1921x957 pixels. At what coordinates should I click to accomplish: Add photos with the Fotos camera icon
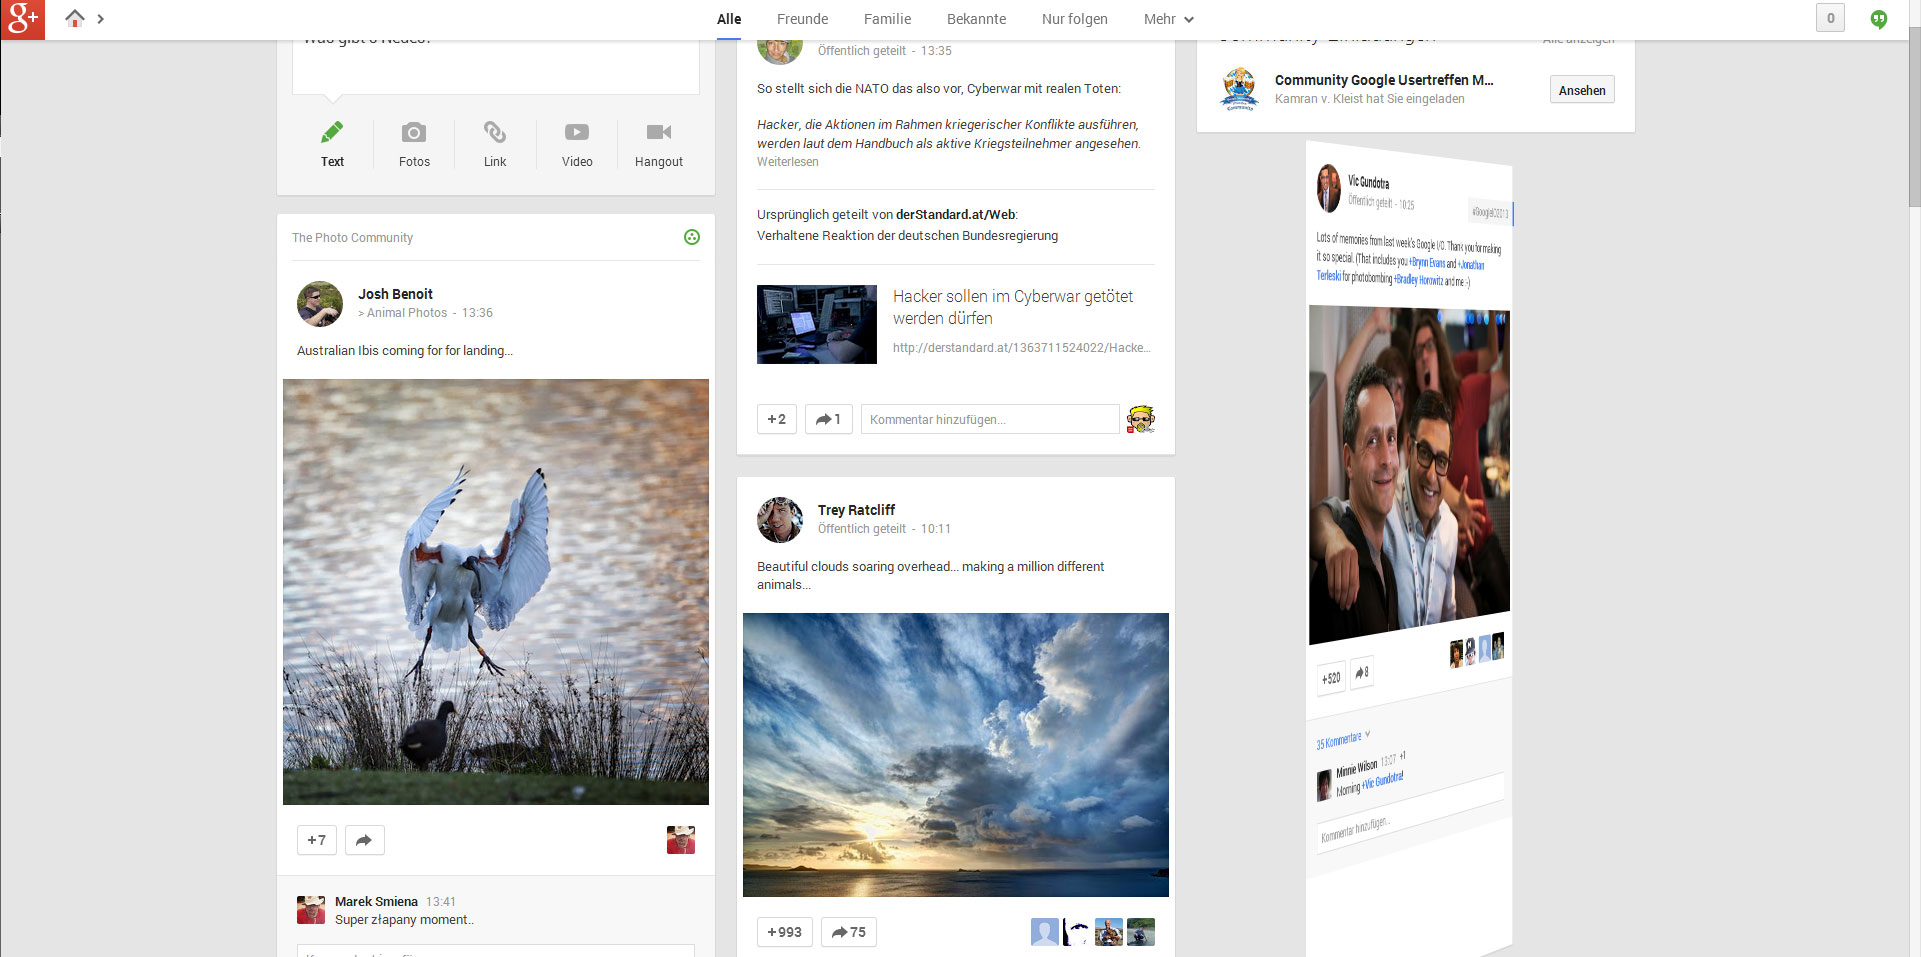(414, 133)
